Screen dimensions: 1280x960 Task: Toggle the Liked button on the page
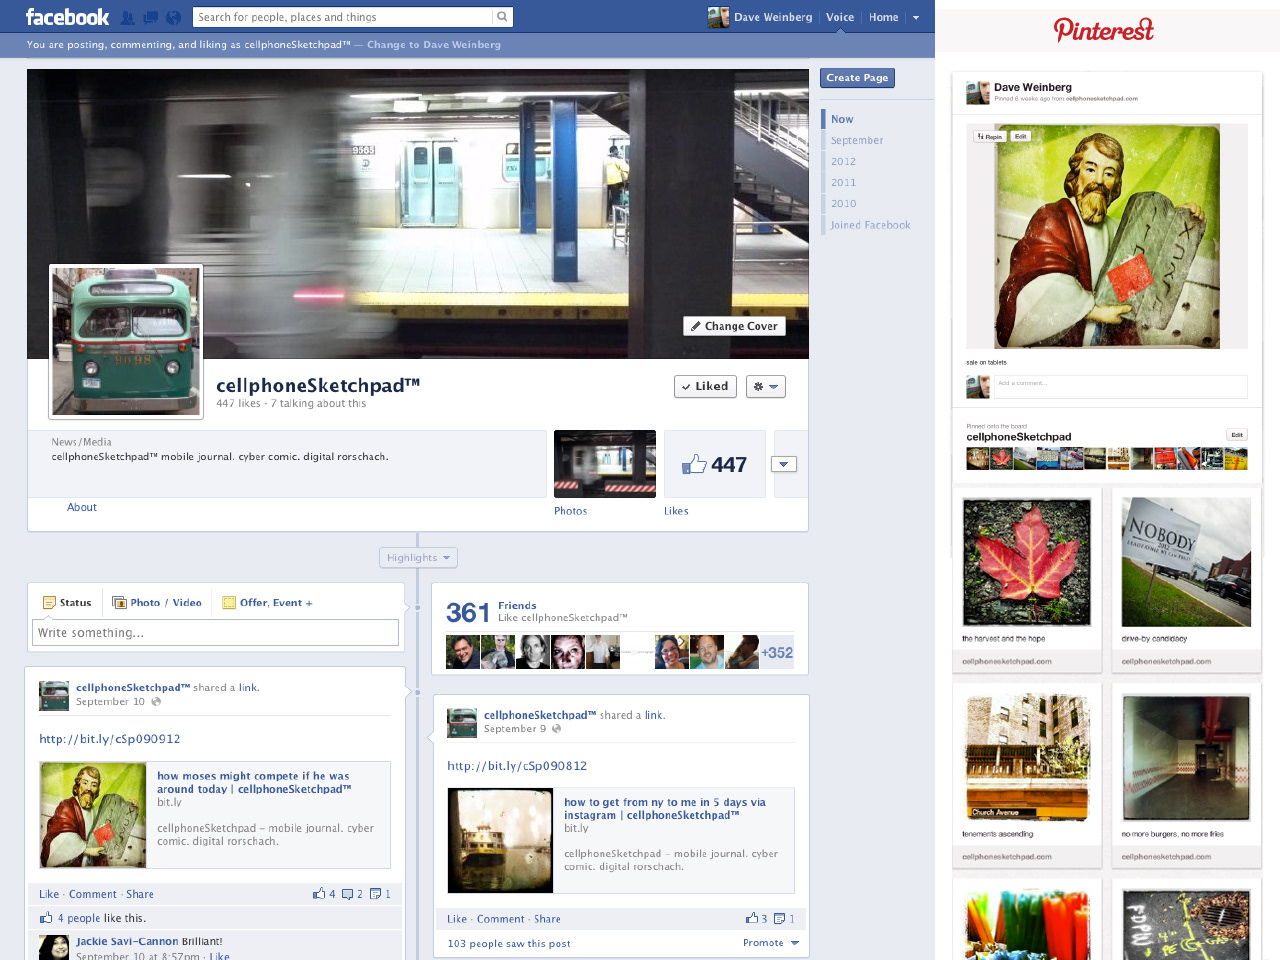[x=705, y=386]
